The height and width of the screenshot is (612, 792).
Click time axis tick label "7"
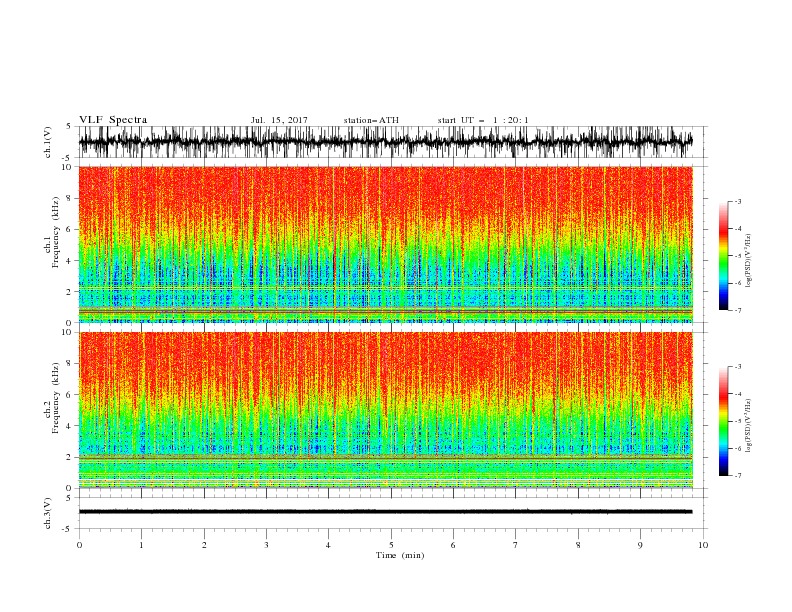516,545
